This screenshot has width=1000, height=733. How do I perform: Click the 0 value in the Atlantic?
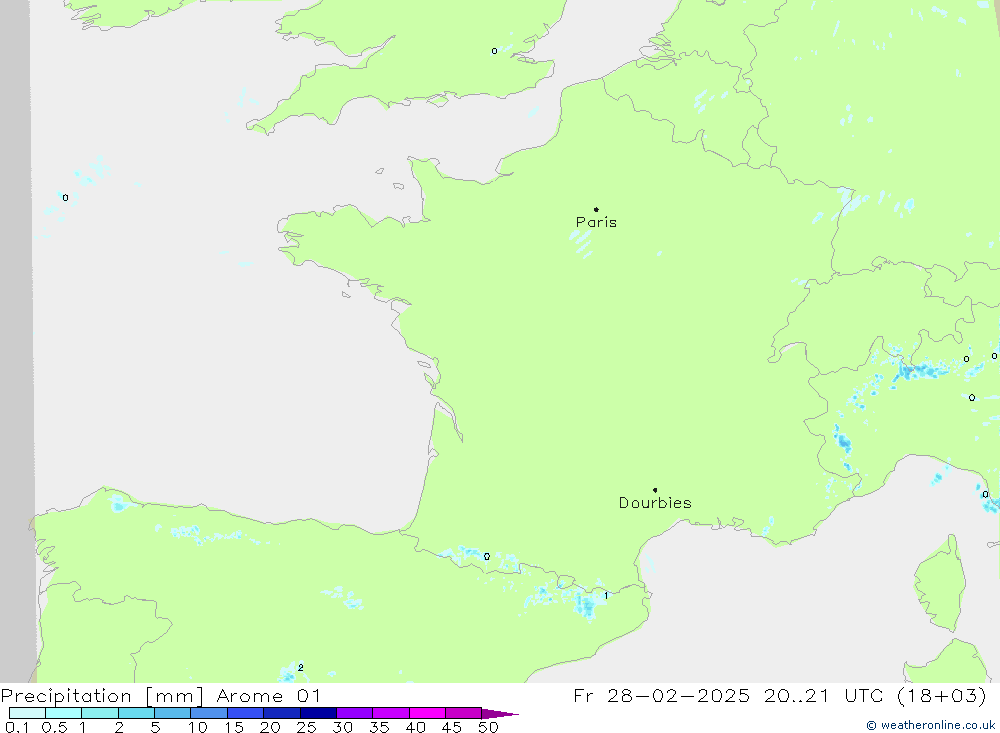coord(65,198)
